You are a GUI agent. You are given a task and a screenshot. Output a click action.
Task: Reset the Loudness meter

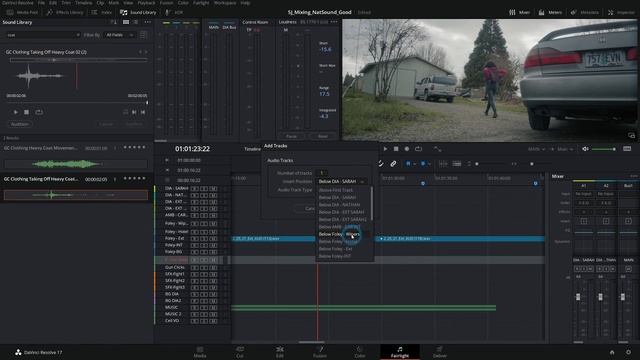click(322, 136)
